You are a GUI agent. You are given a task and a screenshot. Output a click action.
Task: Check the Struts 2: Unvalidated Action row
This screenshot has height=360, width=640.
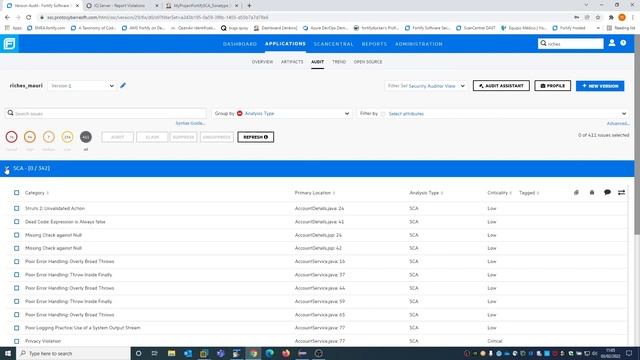point(16,208)
